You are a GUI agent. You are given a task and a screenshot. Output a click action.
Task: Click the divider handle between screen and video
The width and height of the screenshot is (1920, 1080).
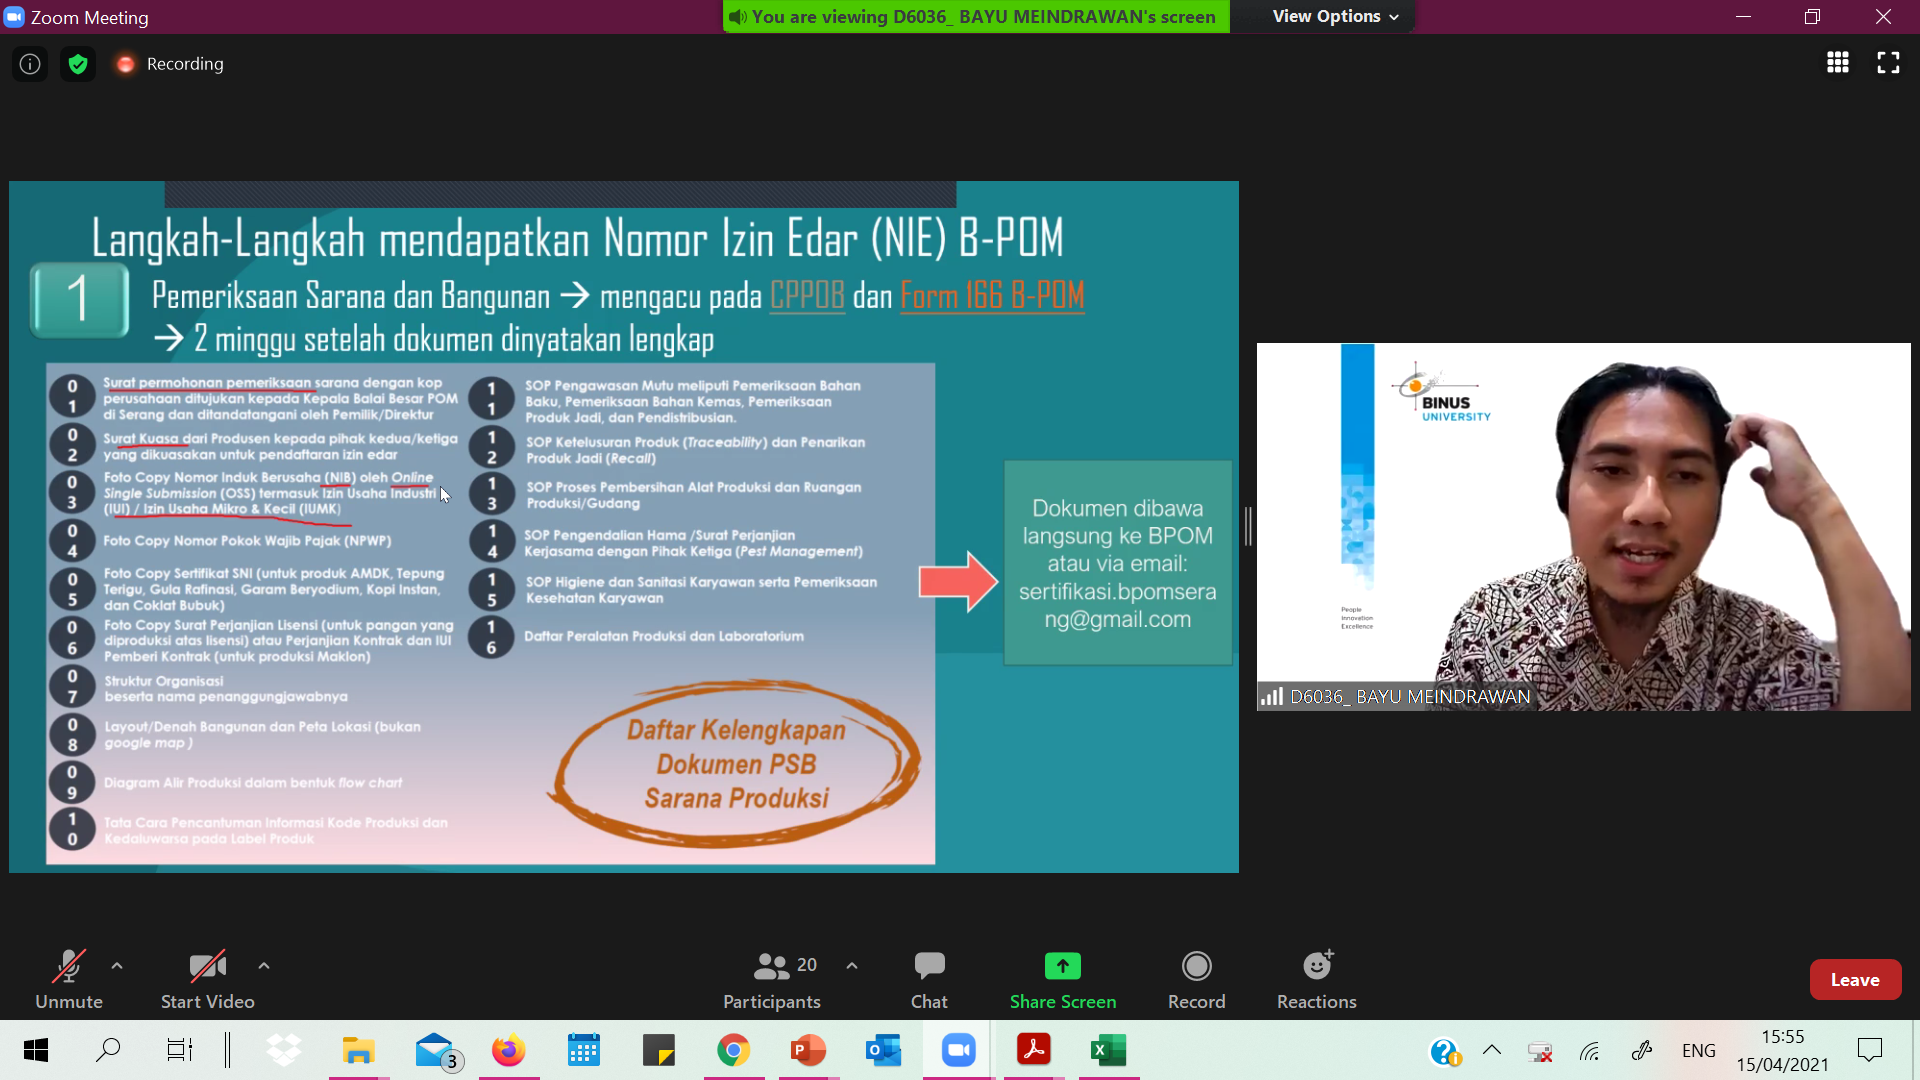pos(1248,526)
